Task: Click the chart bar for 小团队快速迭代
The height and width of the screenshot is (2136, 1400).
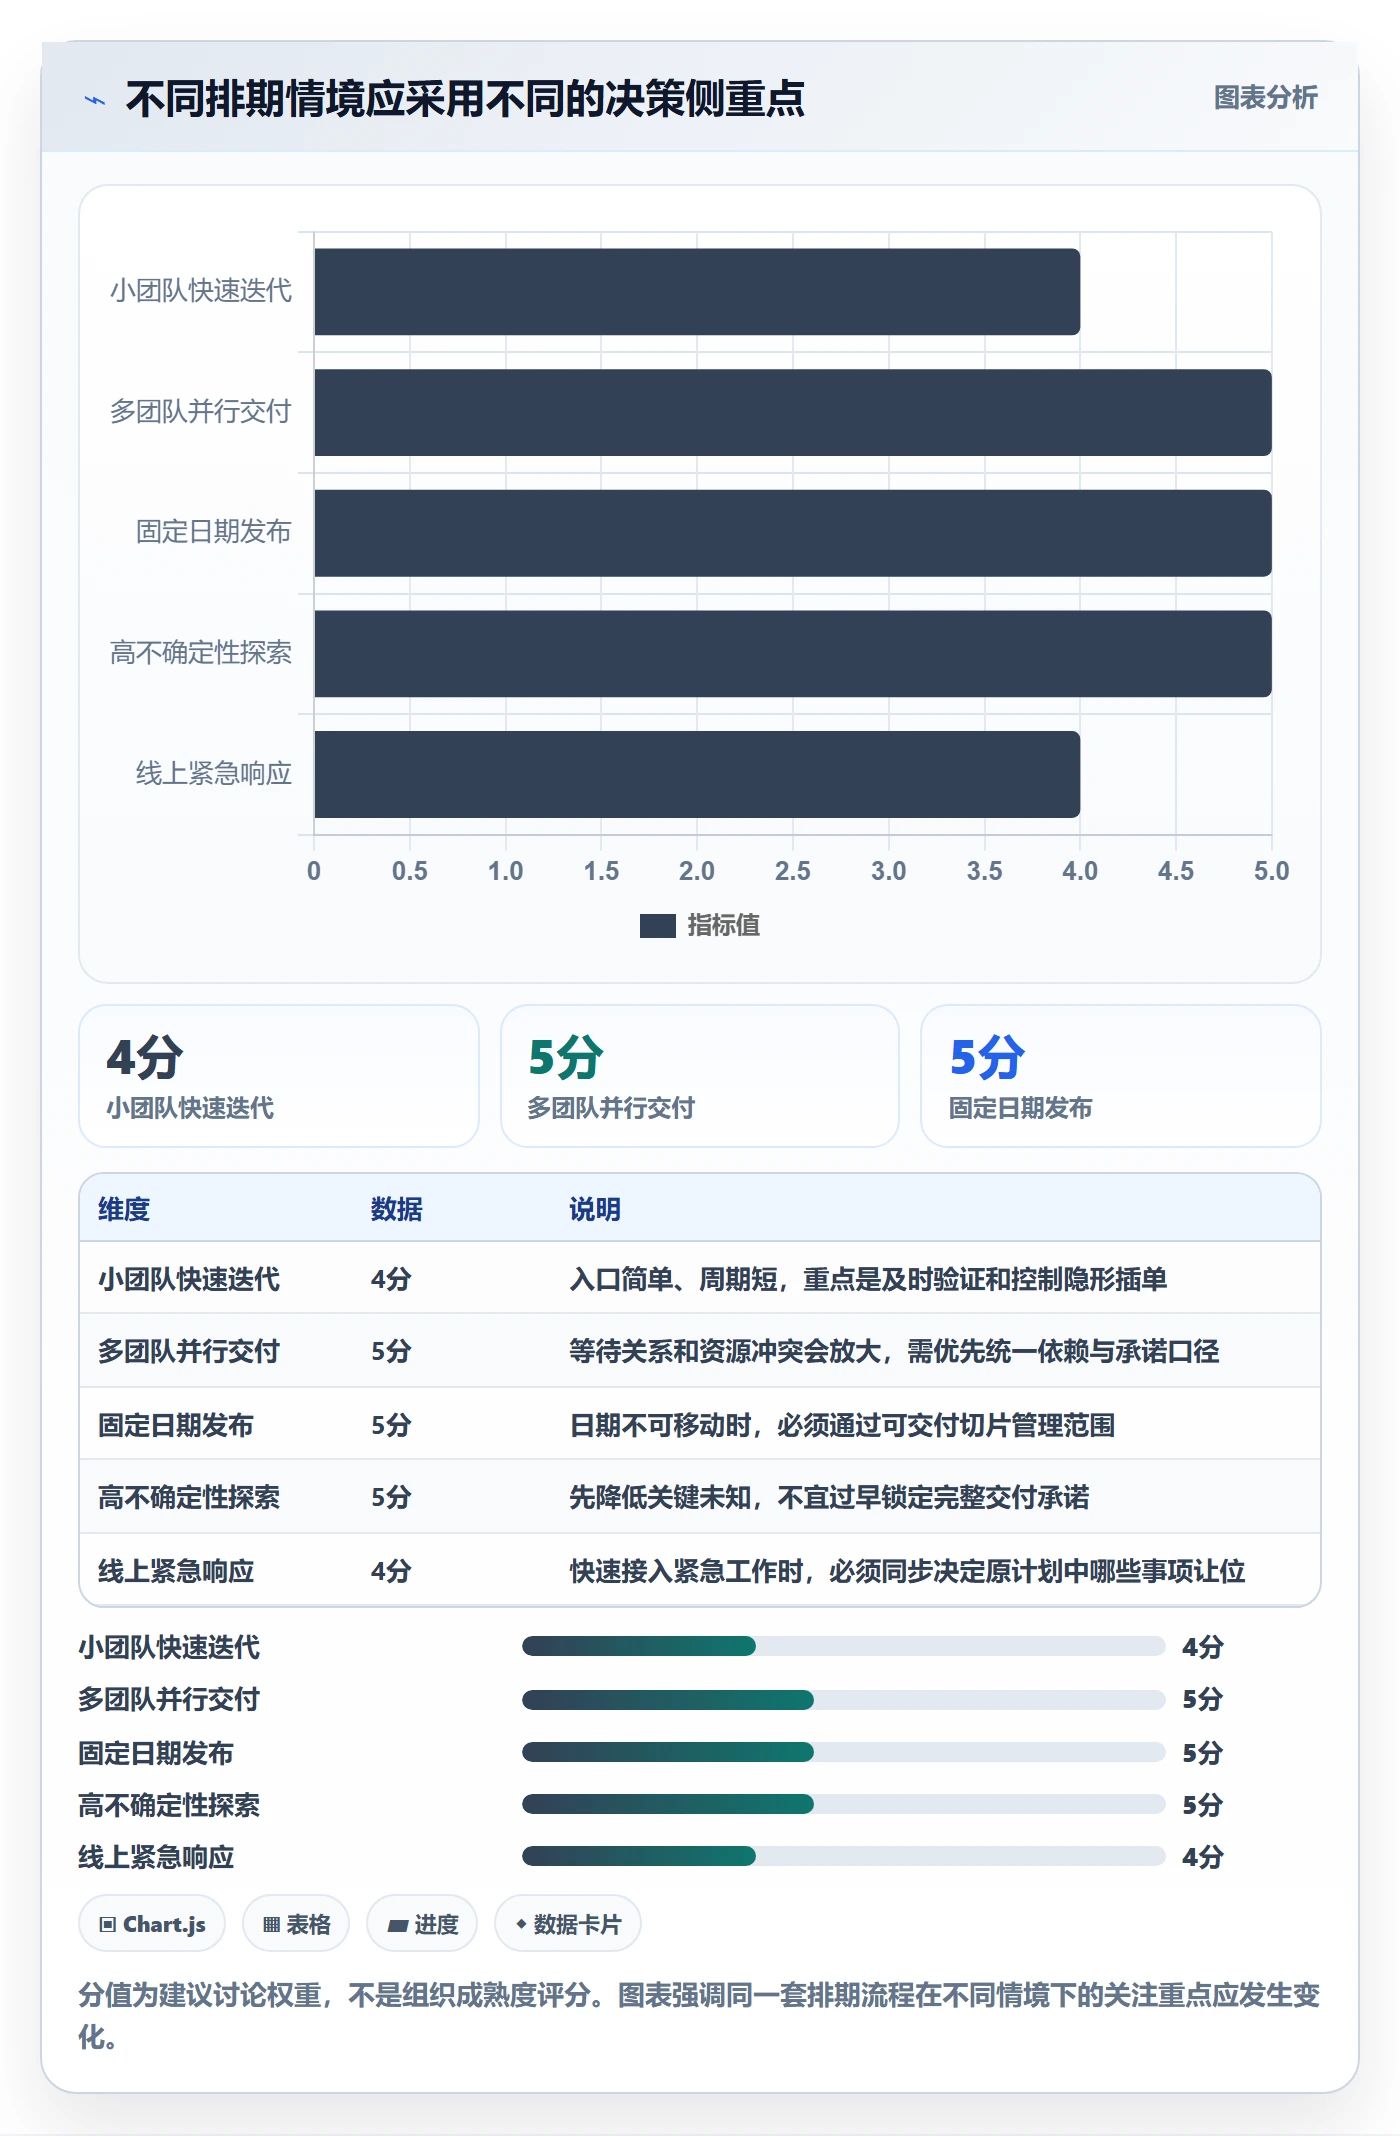Action: (x=697, y=292)
